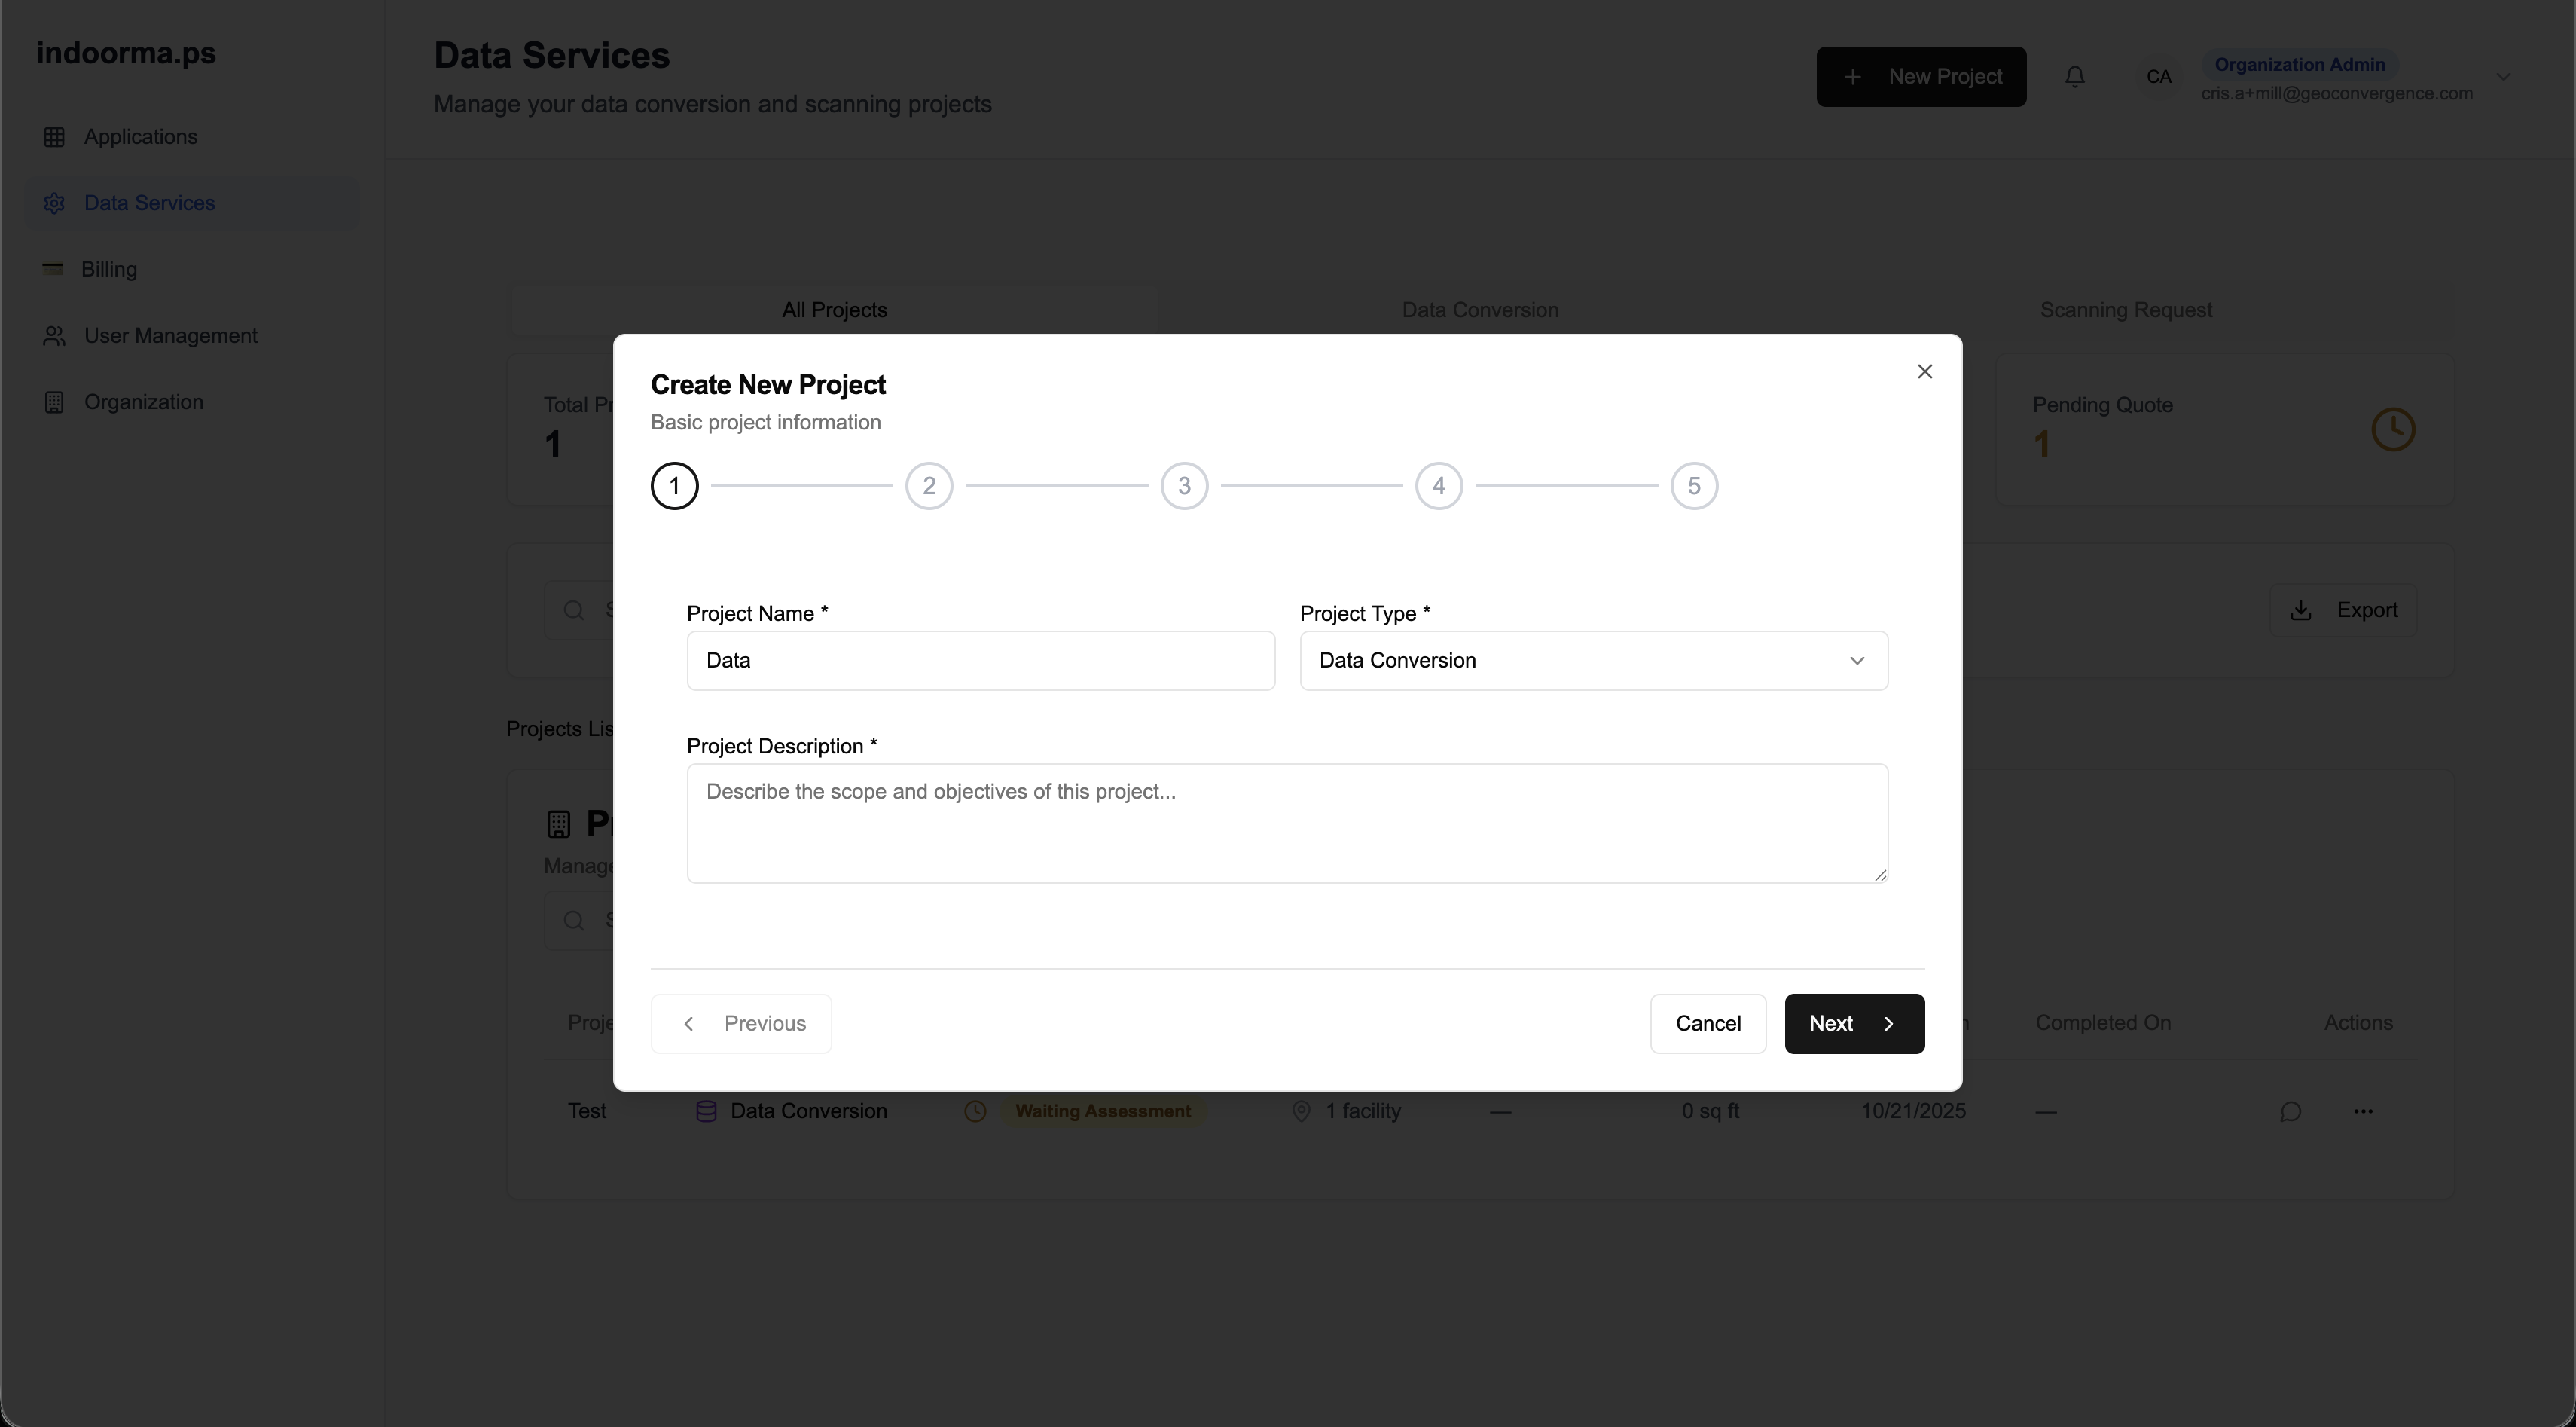The width and height of the screenshot is (2576, 1427).
Task: Click the CA avatar initials
Action: point(2158,77)
